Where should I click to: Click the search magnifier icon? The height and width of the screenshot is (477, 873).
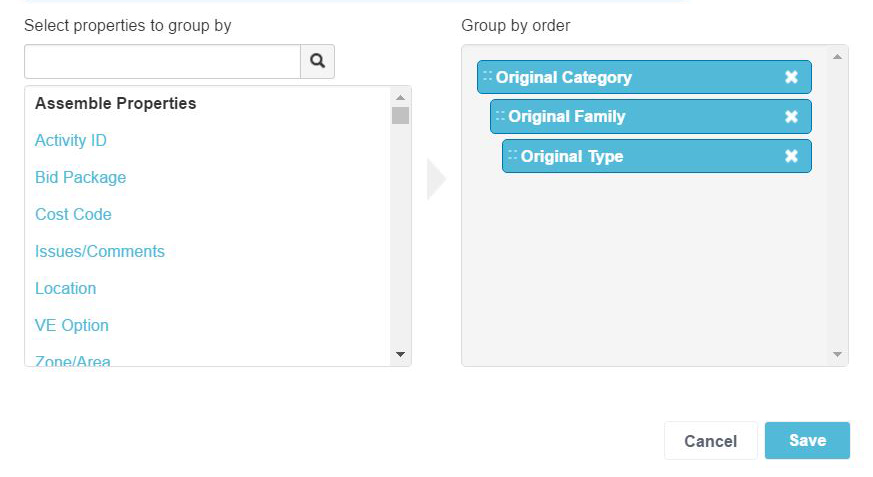point(317,61)
